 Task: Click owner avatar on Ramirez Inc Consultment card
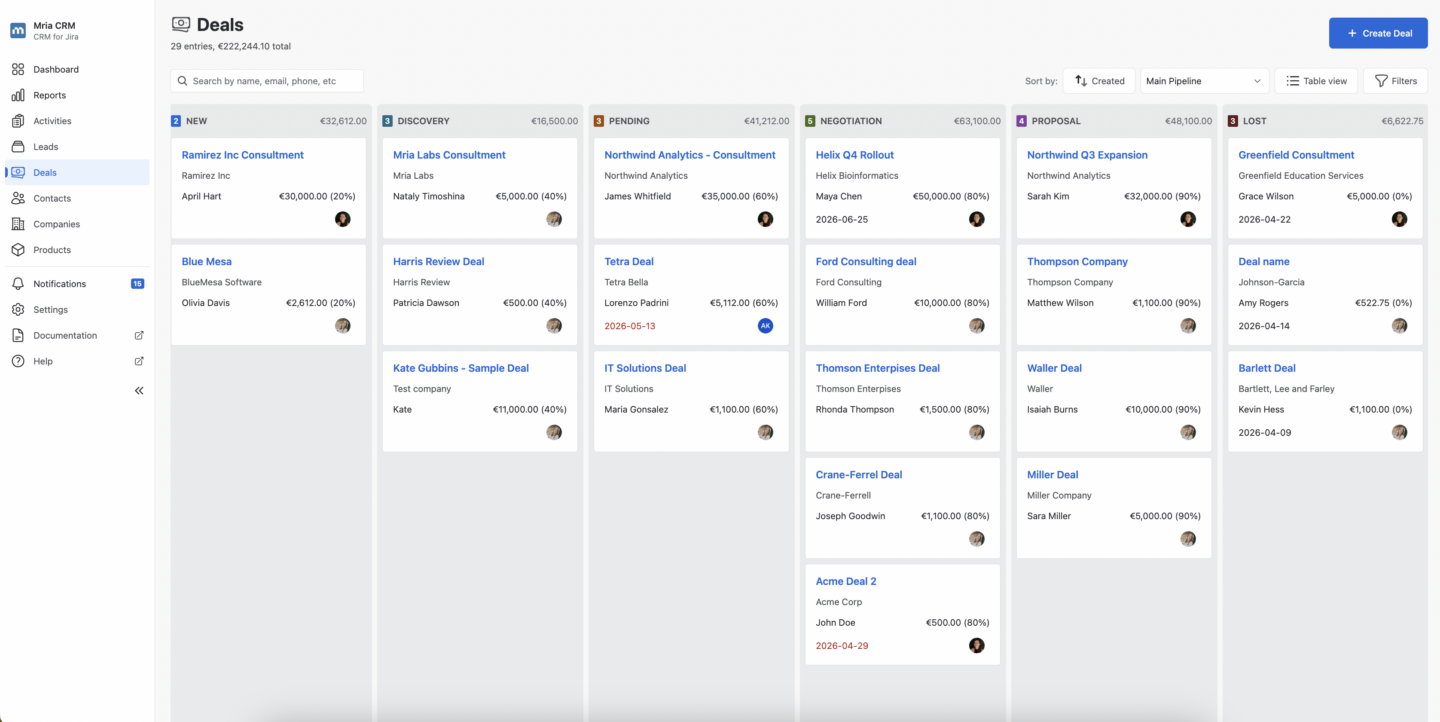click(343, 219)
